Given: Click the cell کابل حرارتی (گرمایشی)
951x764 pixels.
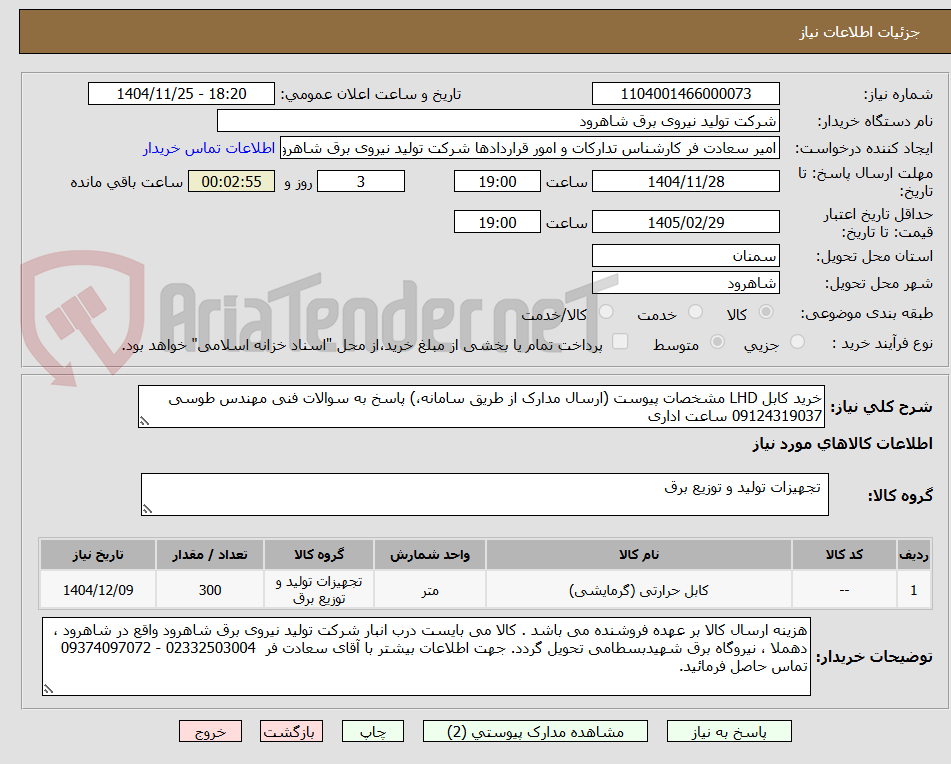Looking at the screenshot, I should click(x=639, y=590).
